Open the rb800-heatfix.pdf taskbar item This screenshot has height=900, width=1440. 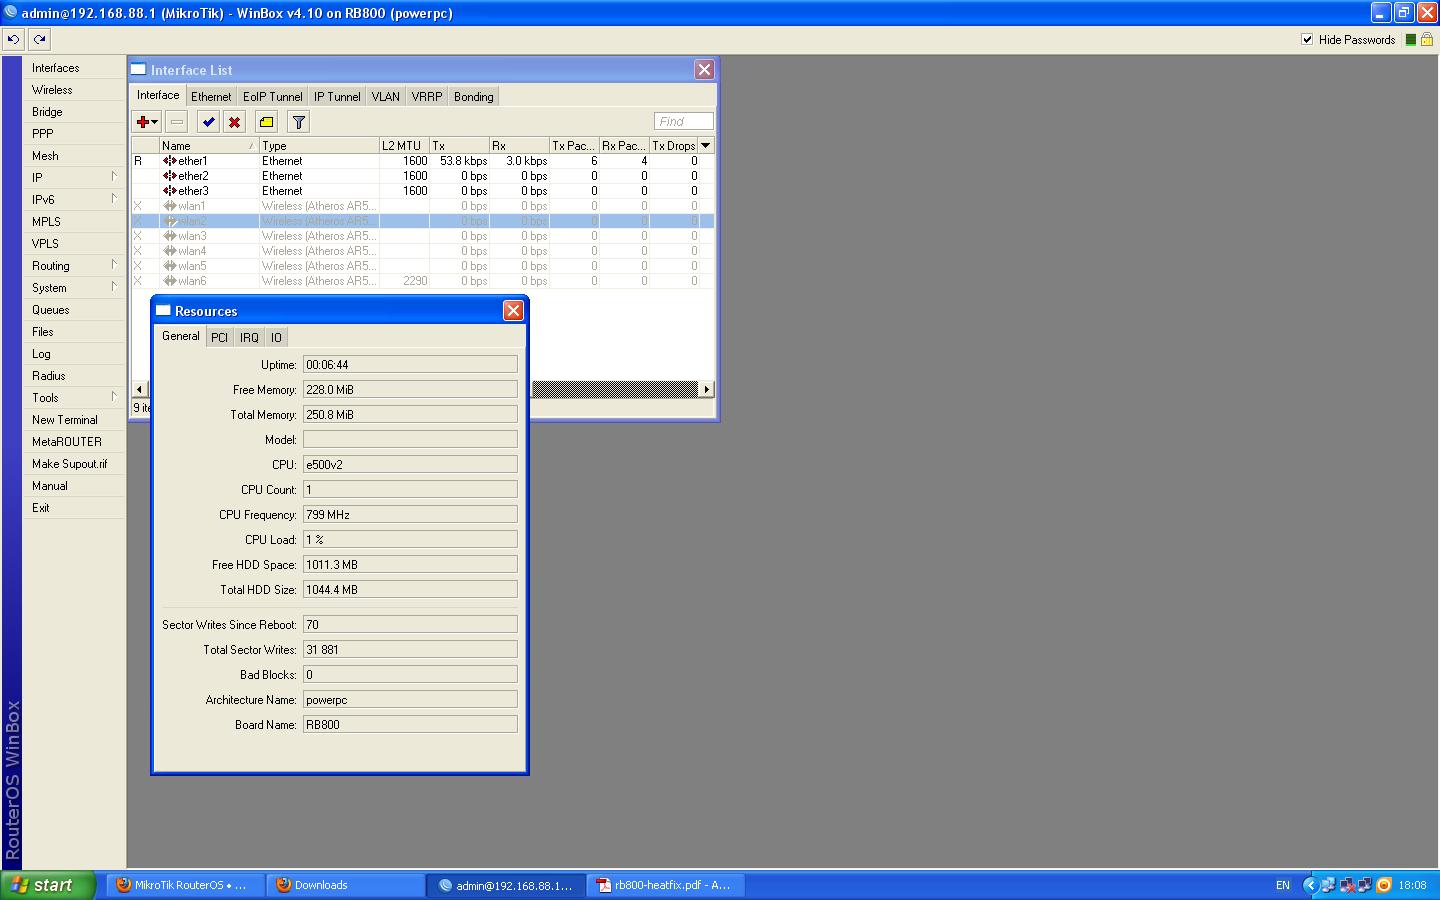tap(664, 885)
